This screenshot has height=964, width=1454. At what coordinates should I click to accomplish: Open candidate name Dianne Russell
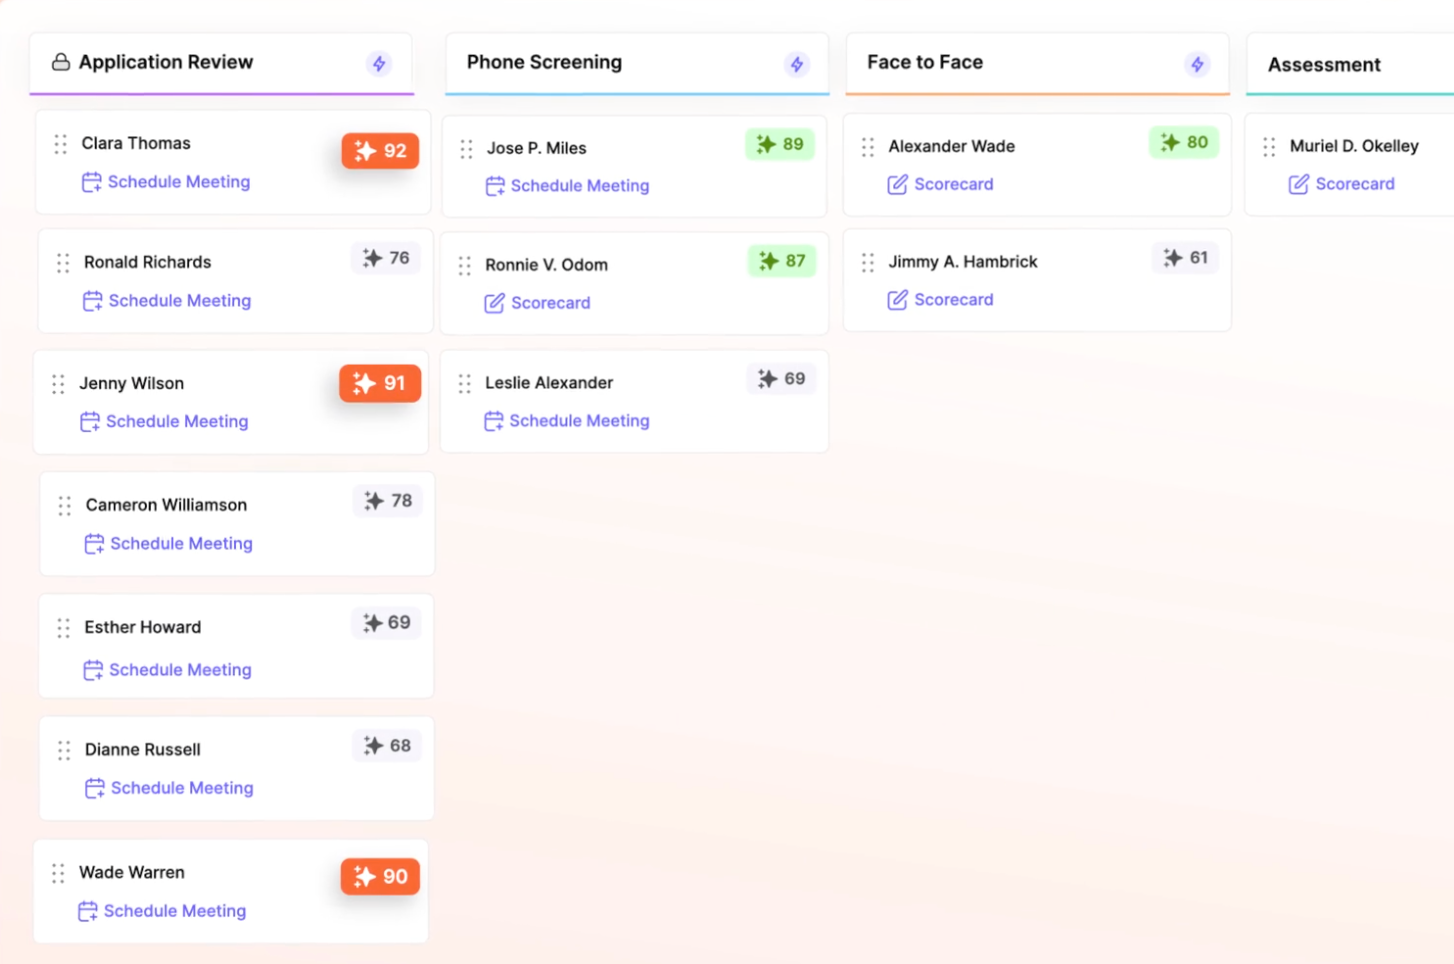(143, 749)
